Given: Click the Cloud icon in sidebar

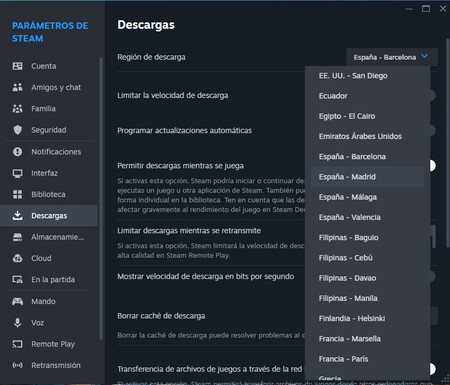Looking at the screenshot, I should 17,258.
